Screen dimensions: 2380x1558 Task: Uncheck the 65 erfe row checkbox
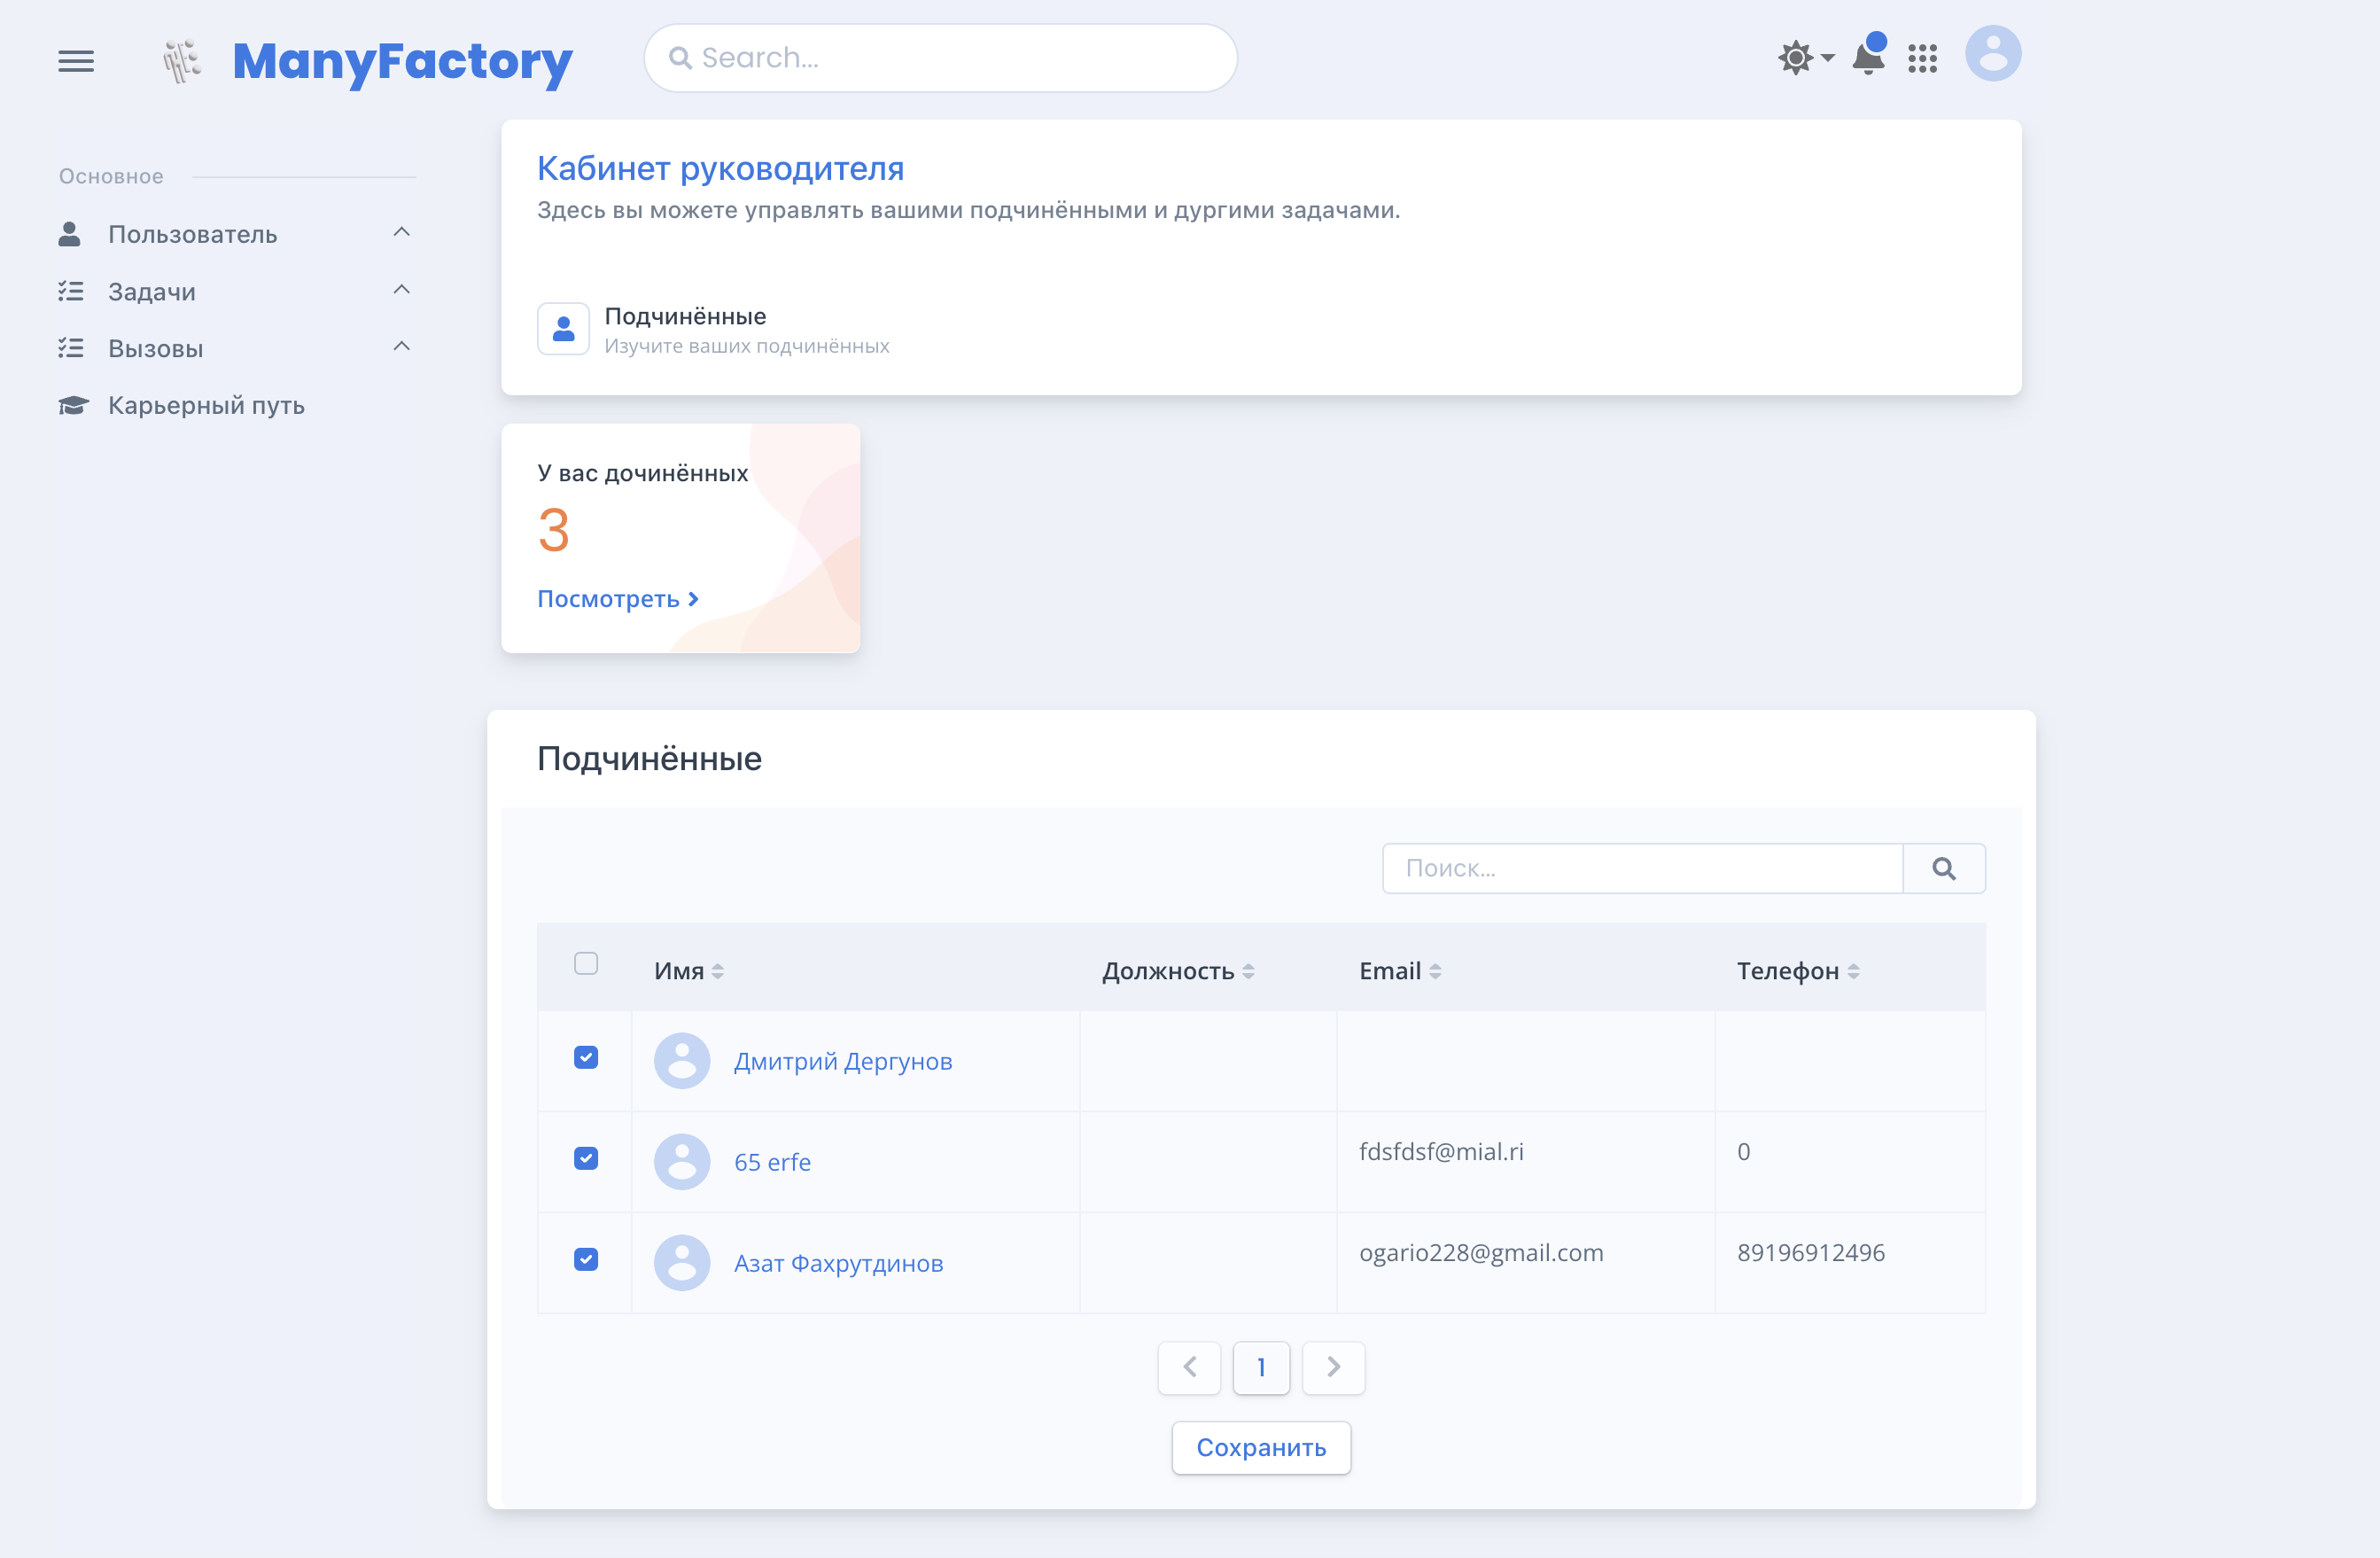pyautogui.click(x=586, y=1158)
